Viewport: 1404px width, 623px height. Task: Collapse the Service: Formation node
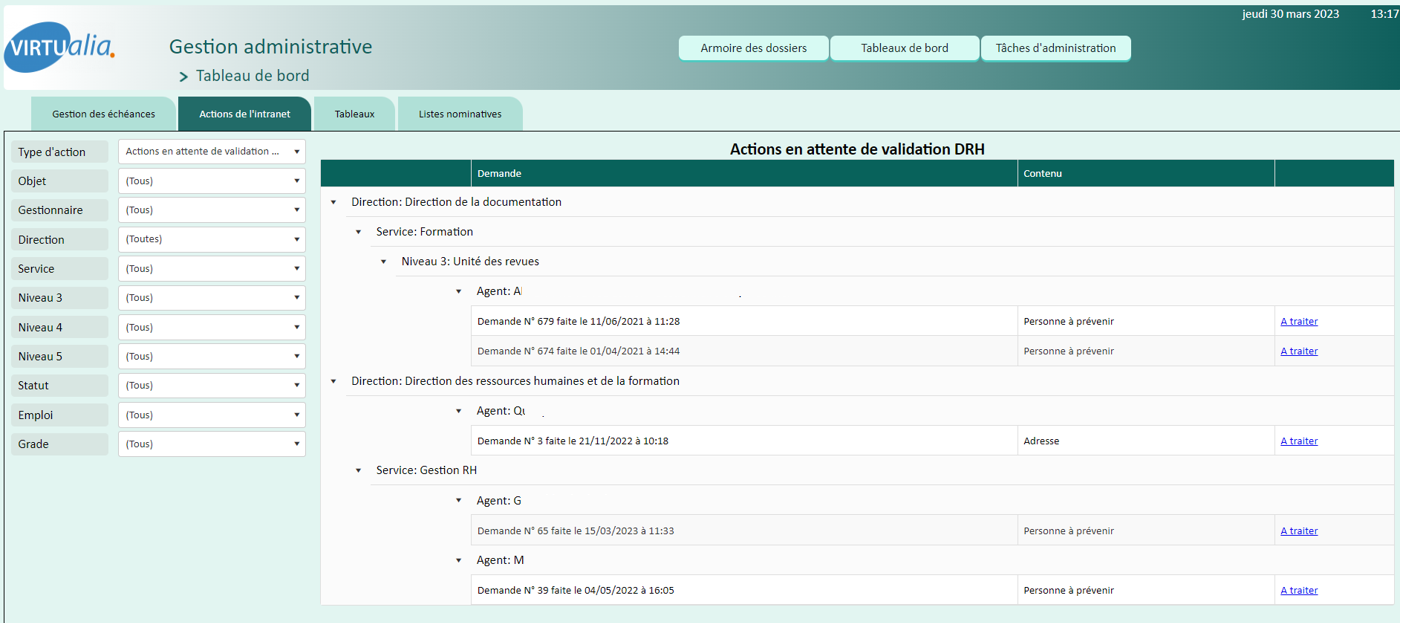pos(359,232)
